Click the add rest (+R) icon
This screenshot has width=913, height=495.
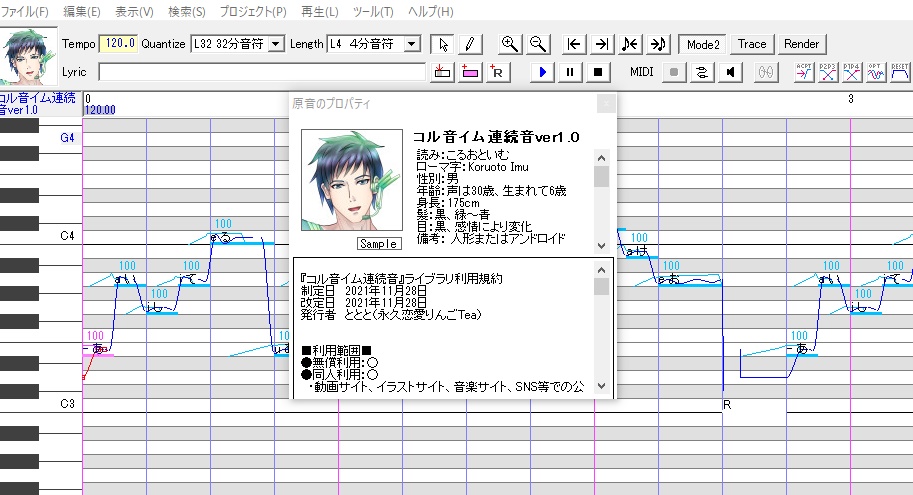(x=497, y=72)
